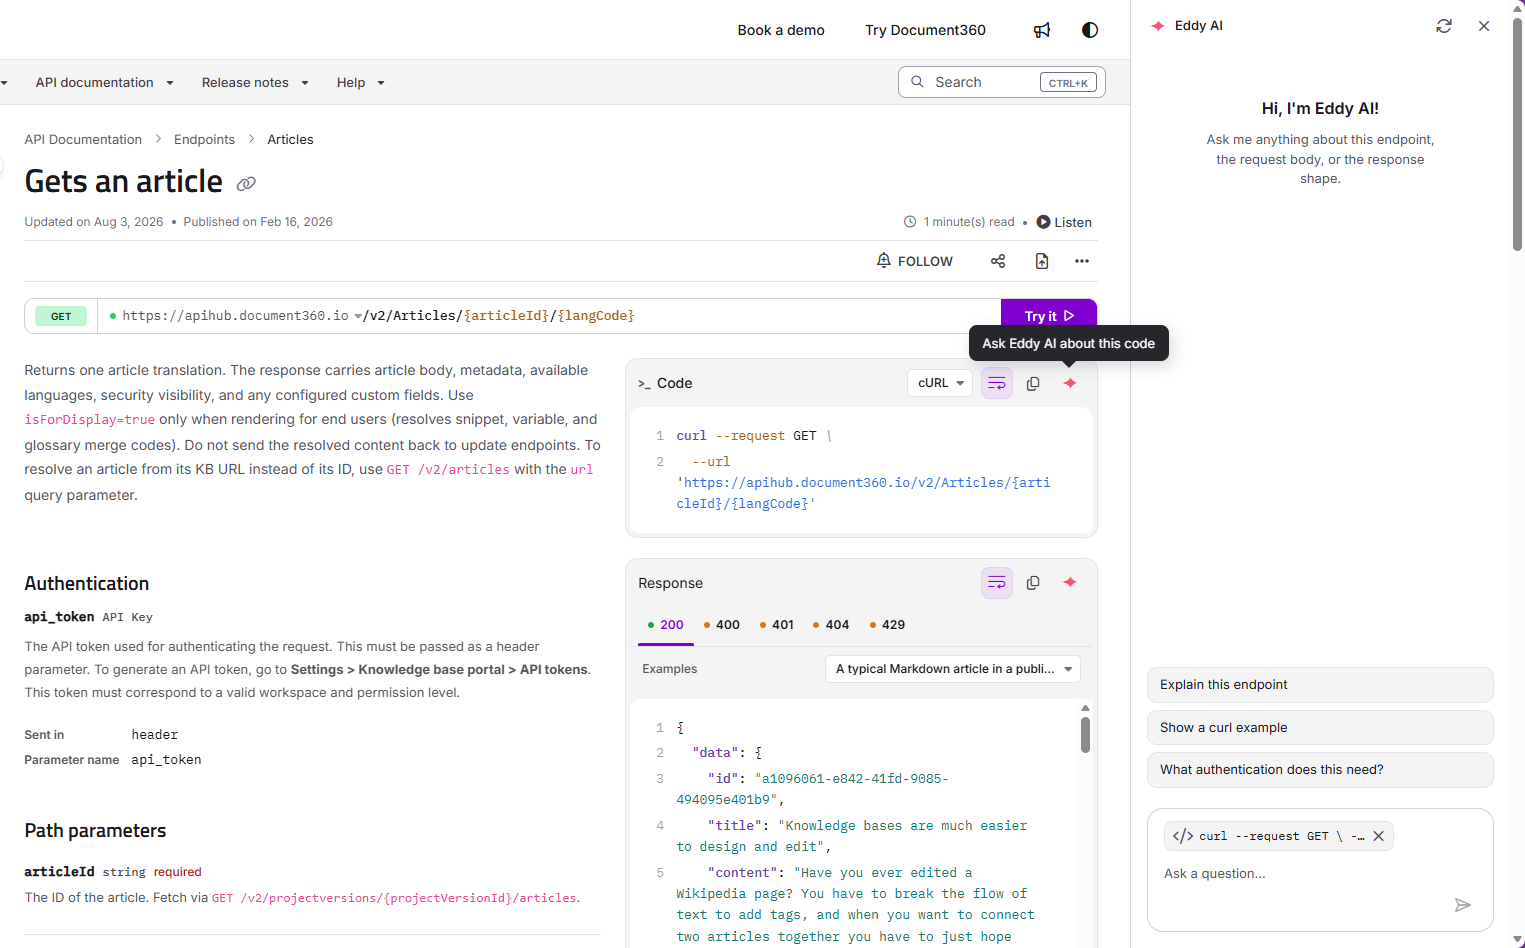The image size is (1525, 948).
Task: Go to Endpoints breadcrumb
Action: (204, 140)
